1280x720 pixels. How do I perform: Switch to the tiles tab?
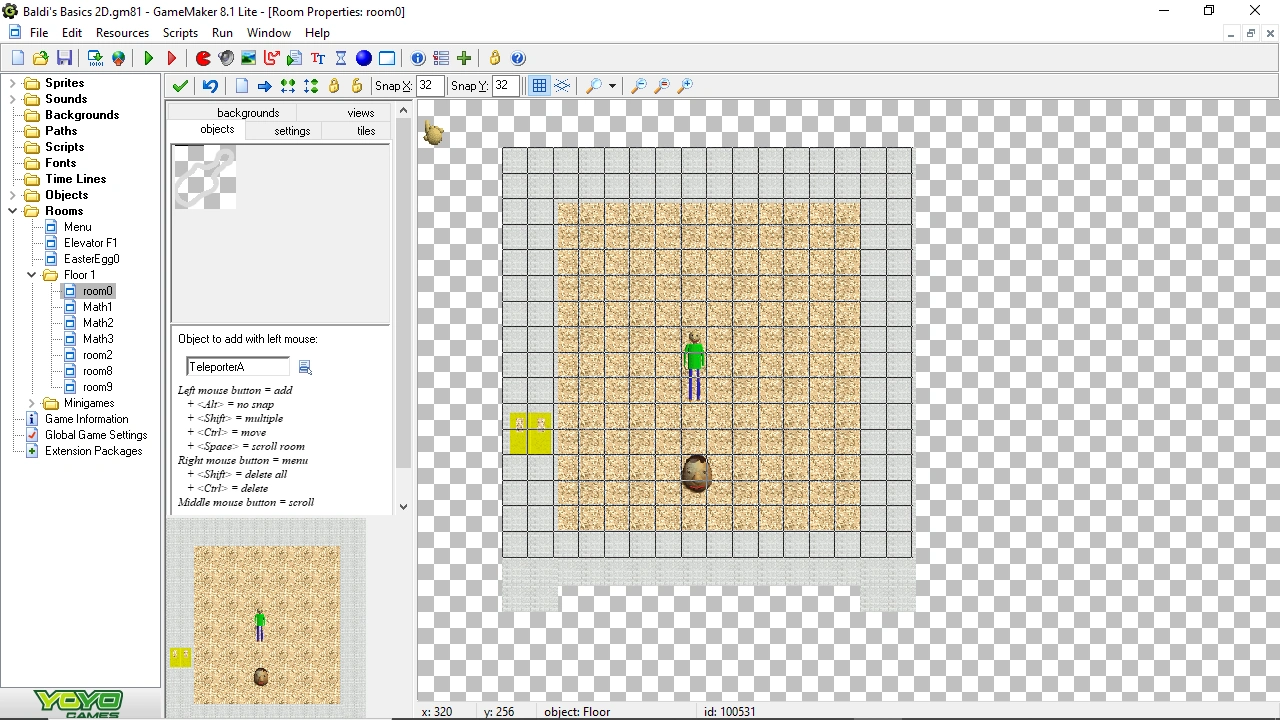(365, 131)
